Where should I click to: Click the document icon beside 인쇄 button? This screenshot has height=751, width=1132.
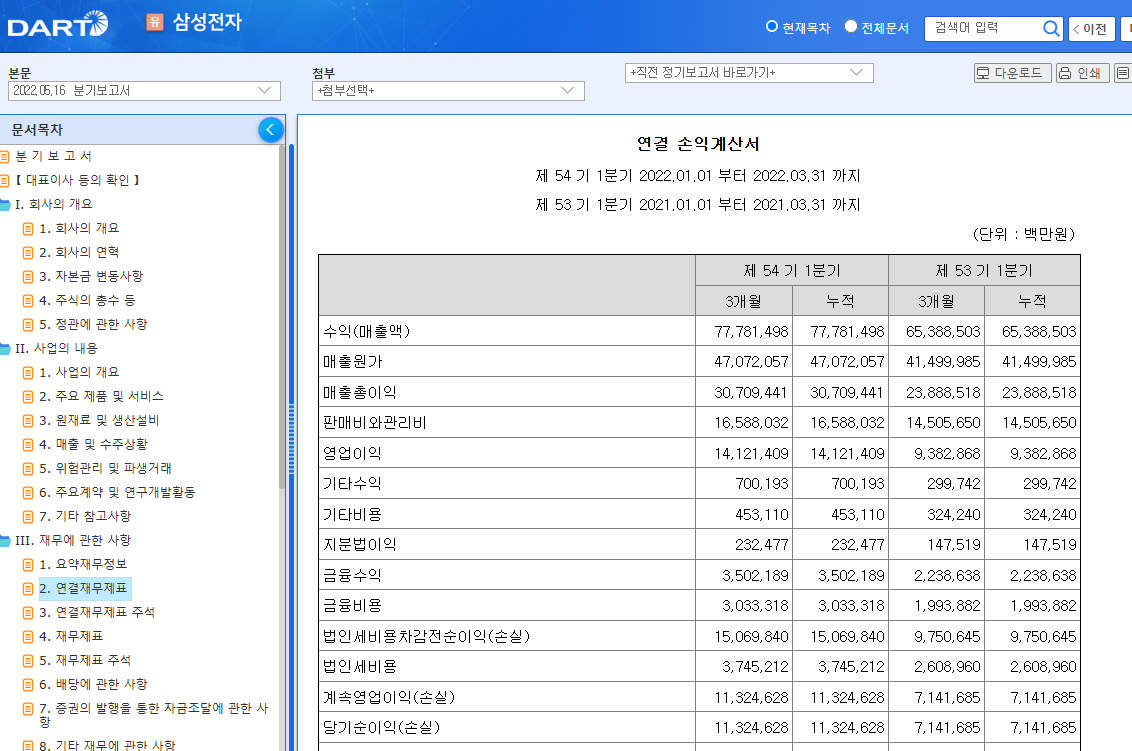(x=1122, y=72)
